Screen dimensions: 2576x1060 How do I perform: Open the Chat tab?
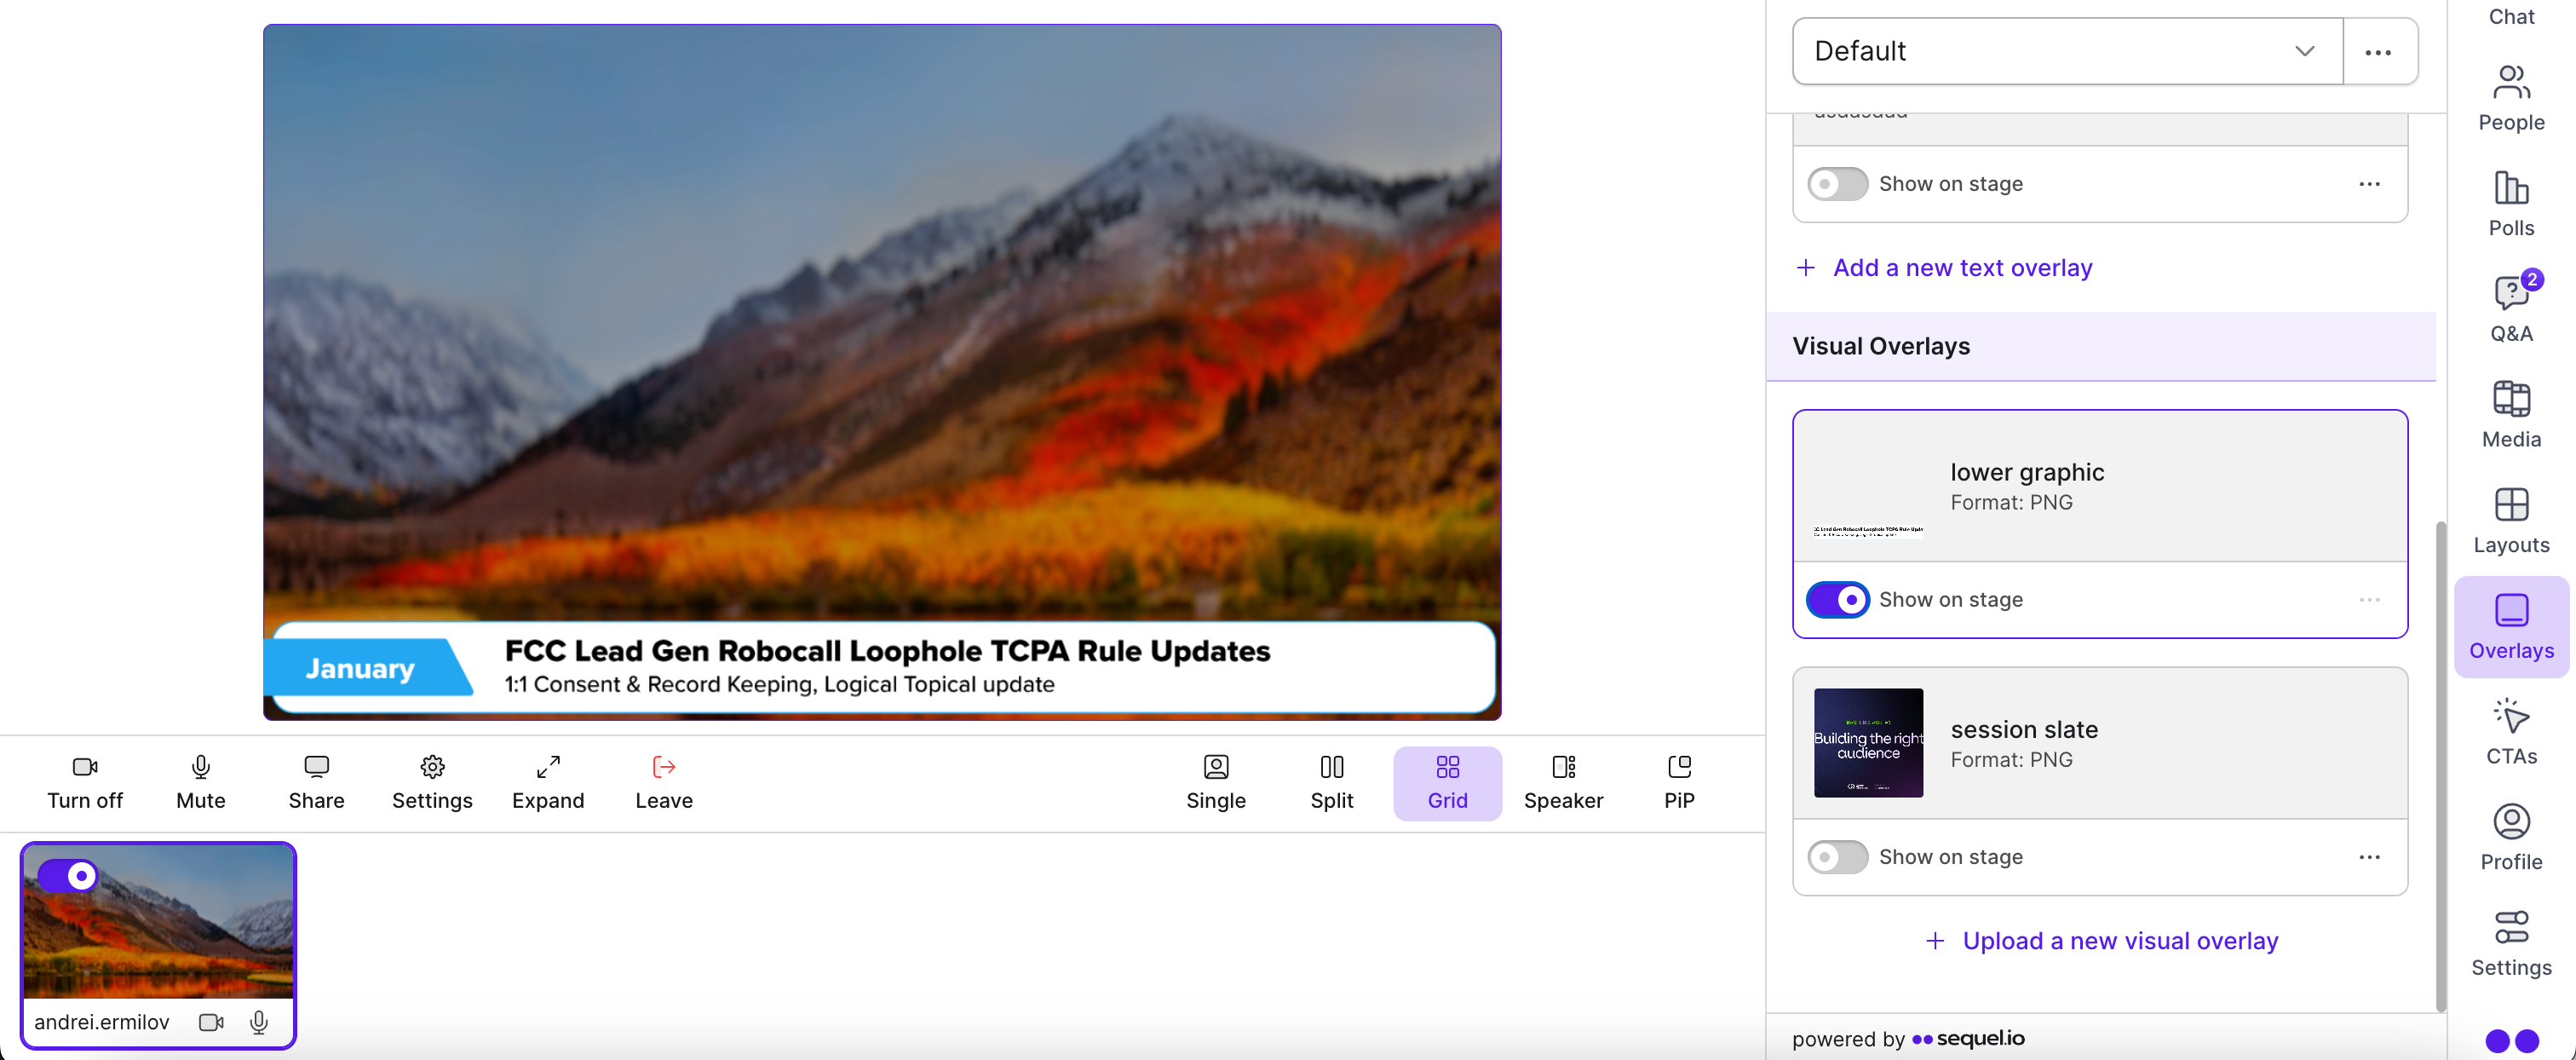[x=2511, y=16]
